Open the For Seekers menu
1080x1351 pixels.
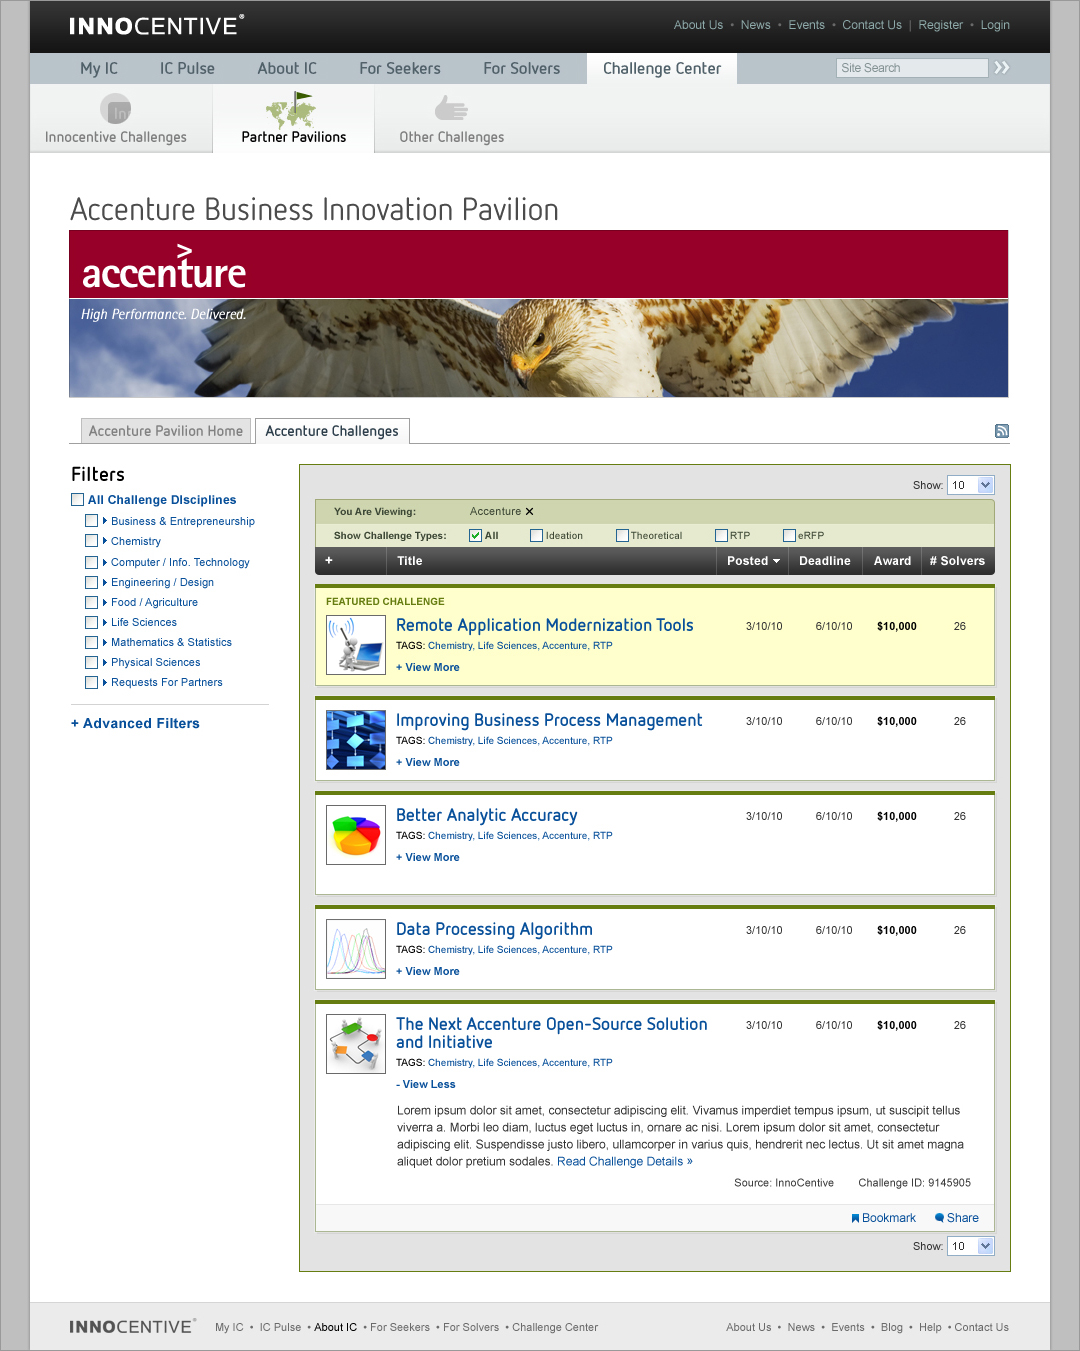pos(400,68)
